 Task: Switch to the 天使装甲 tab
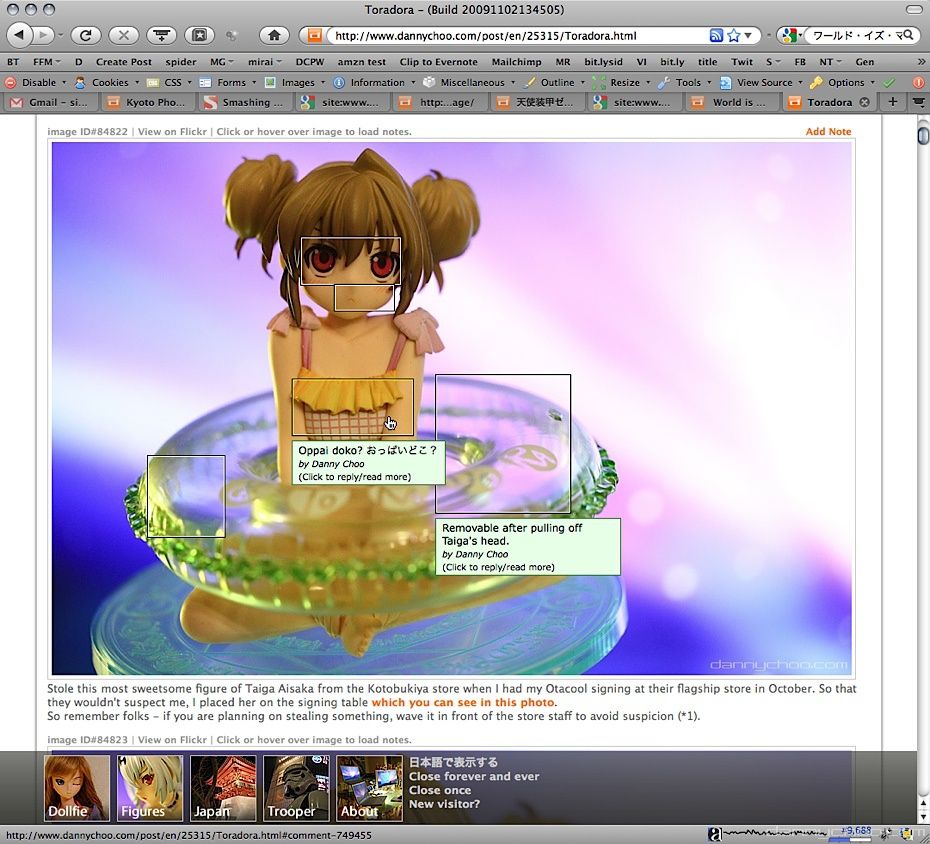(535, 102)
